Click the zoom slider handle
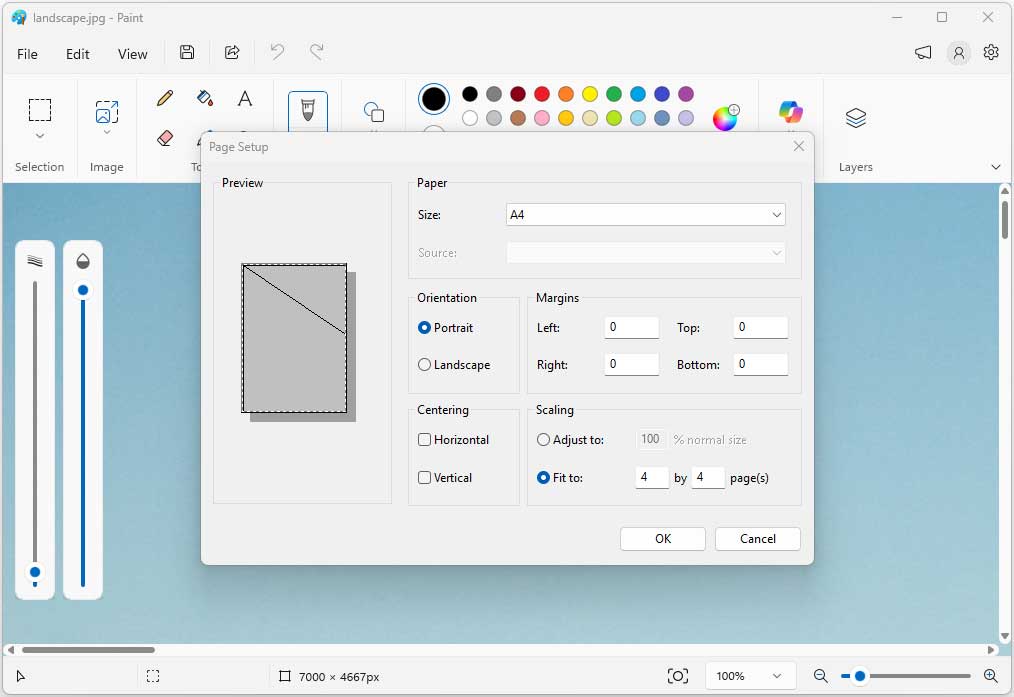 [859, 676]
